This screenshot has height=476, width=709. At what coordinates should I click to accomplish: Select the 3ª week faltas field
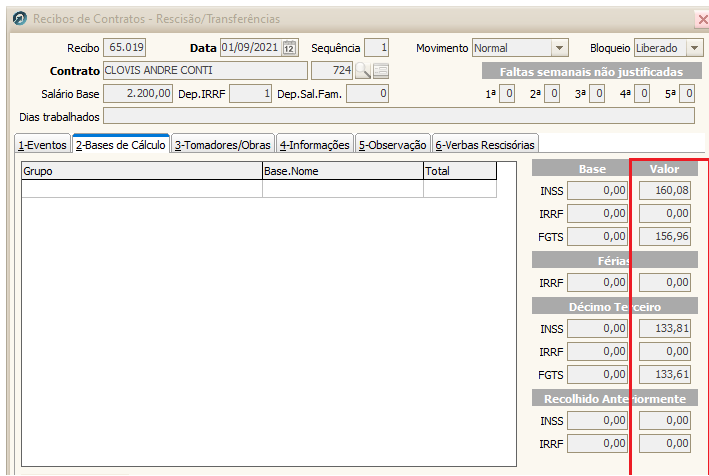597,94
